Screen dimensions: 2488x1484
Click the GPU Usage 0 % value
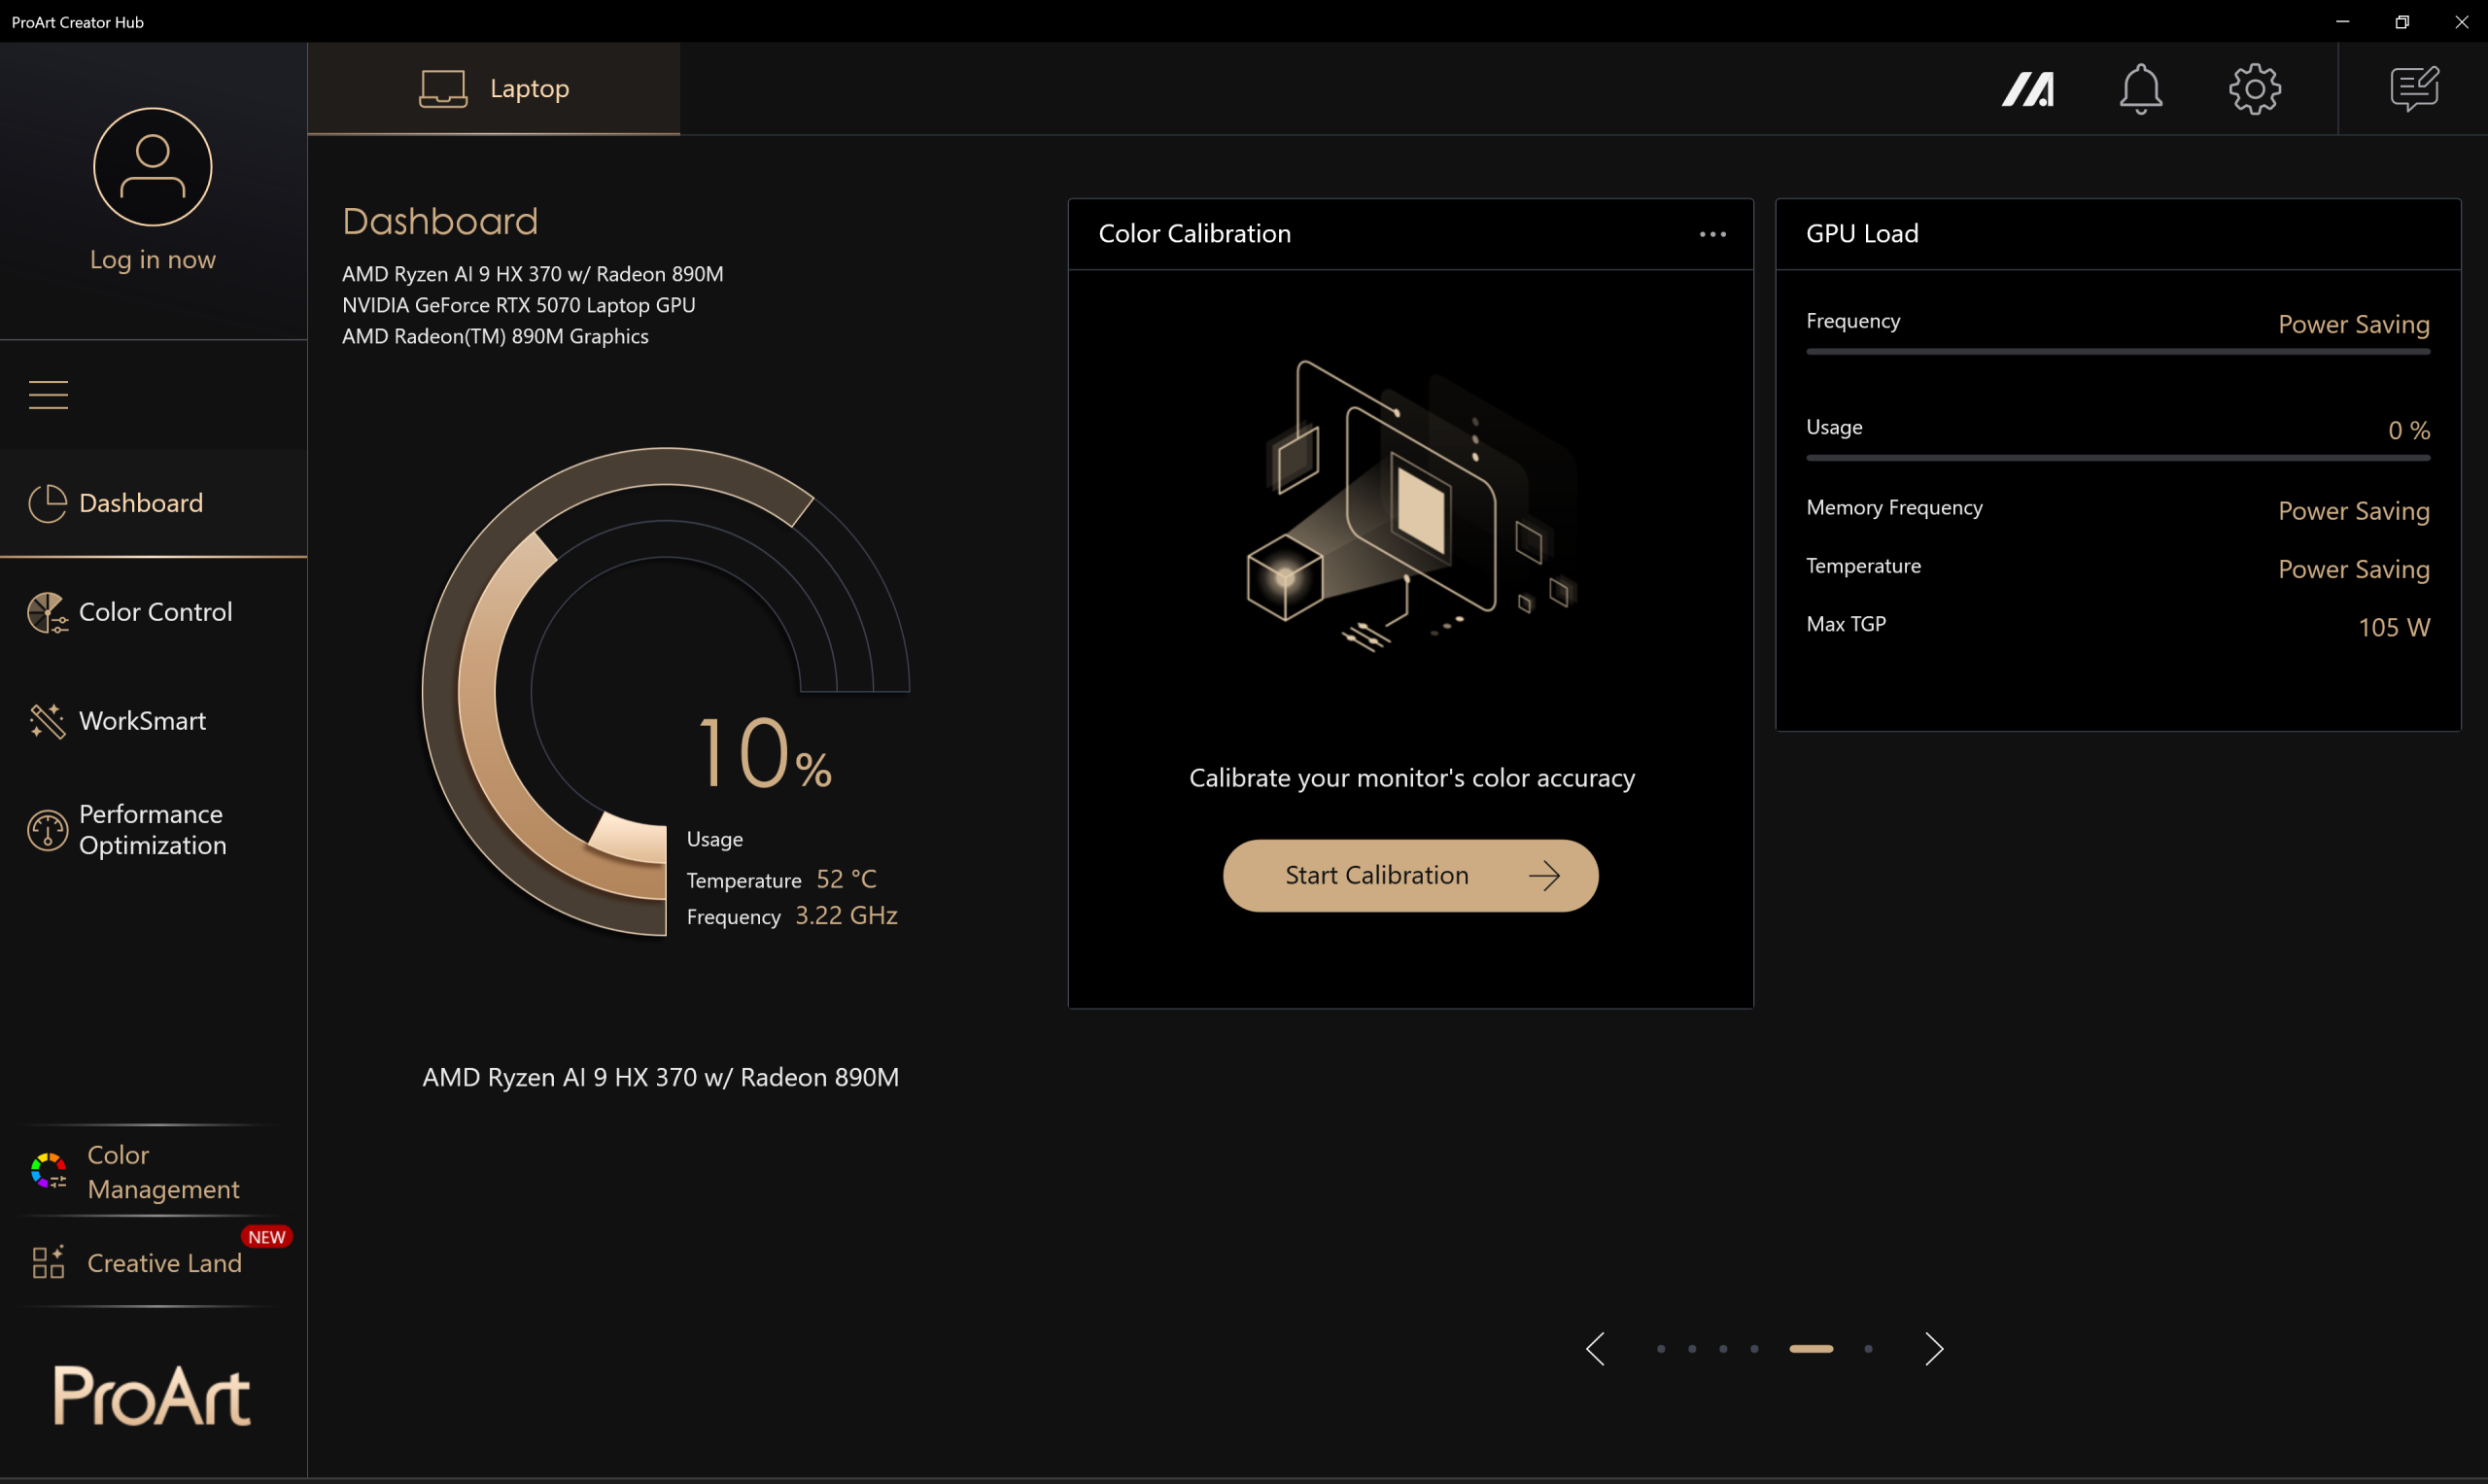point(2409,430)
